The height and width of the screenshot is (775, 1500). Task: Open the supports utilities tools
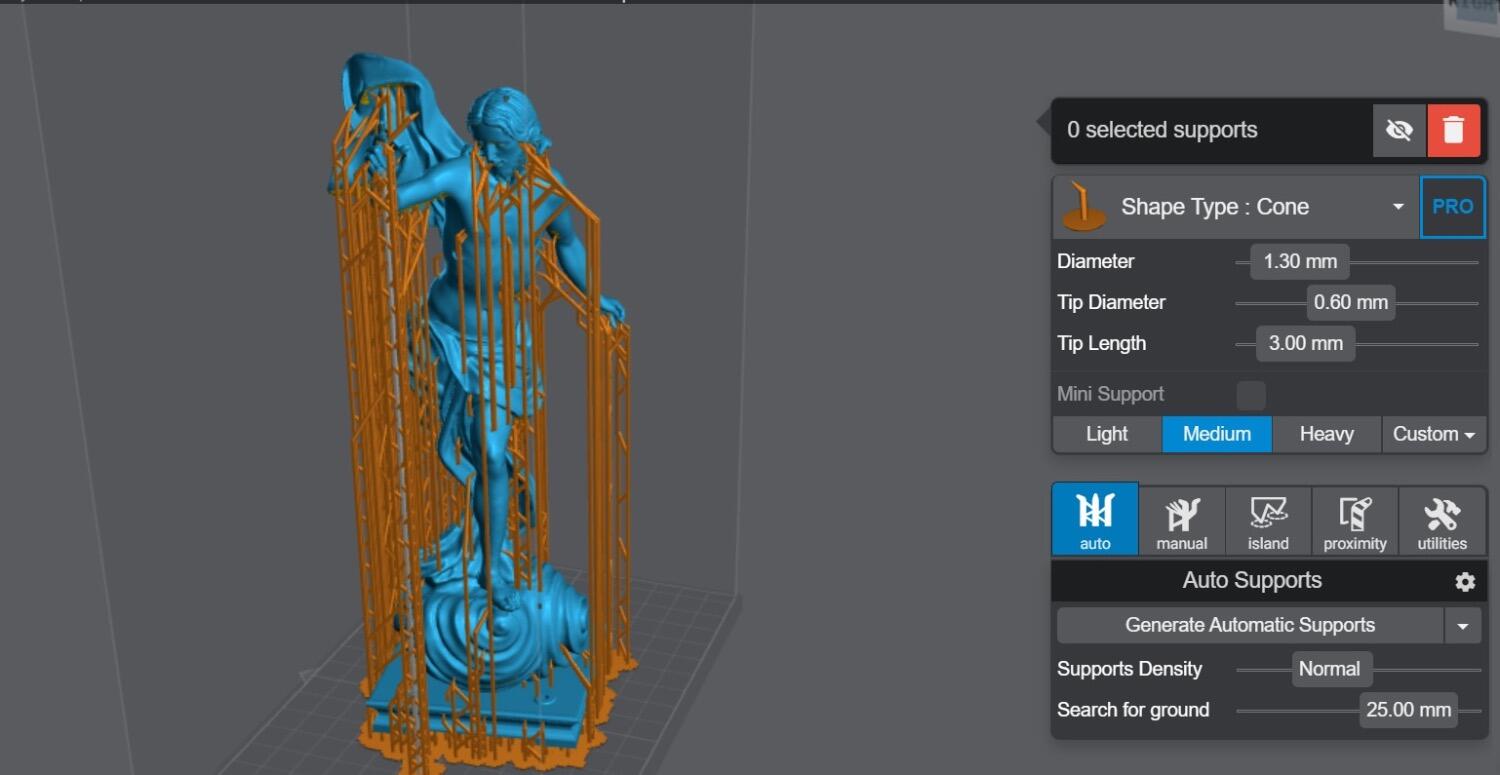(1441, 519)
